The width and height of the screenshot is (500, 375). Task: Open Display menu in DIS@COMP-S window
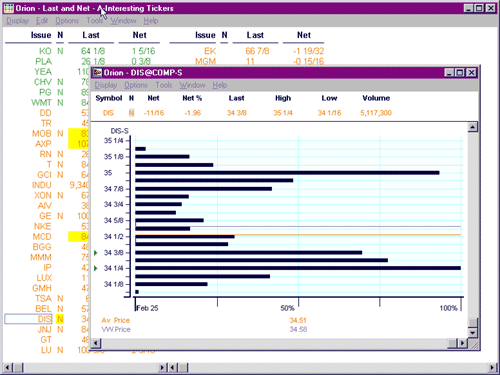106,85
